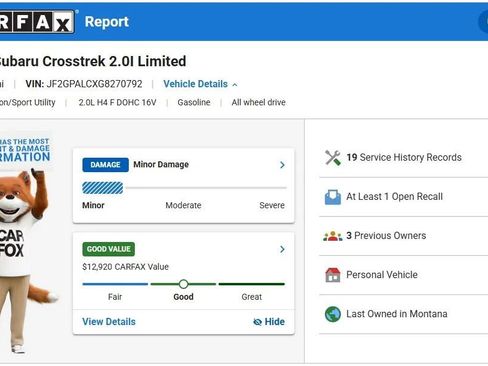Click the Minor Damage heading text
The width and height of the screenshot is (488, 366).
coord(161,164)
